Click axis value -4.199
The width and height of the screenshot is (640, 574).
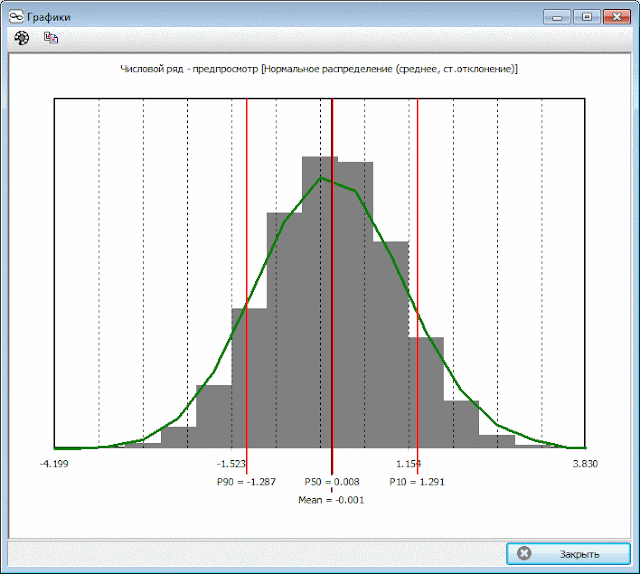tap(54, 464)
